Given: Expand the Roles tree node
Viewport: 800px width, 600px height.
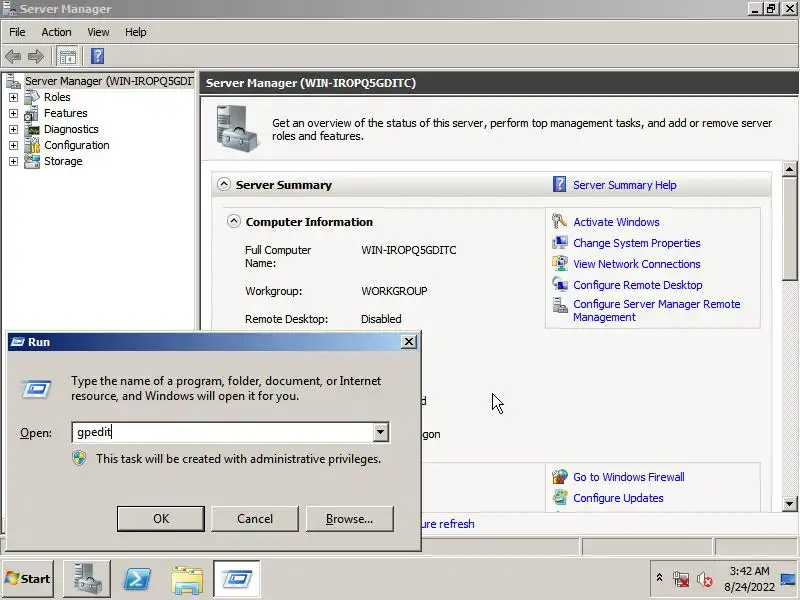Looking at the screenshot, I should pos(13,97).
